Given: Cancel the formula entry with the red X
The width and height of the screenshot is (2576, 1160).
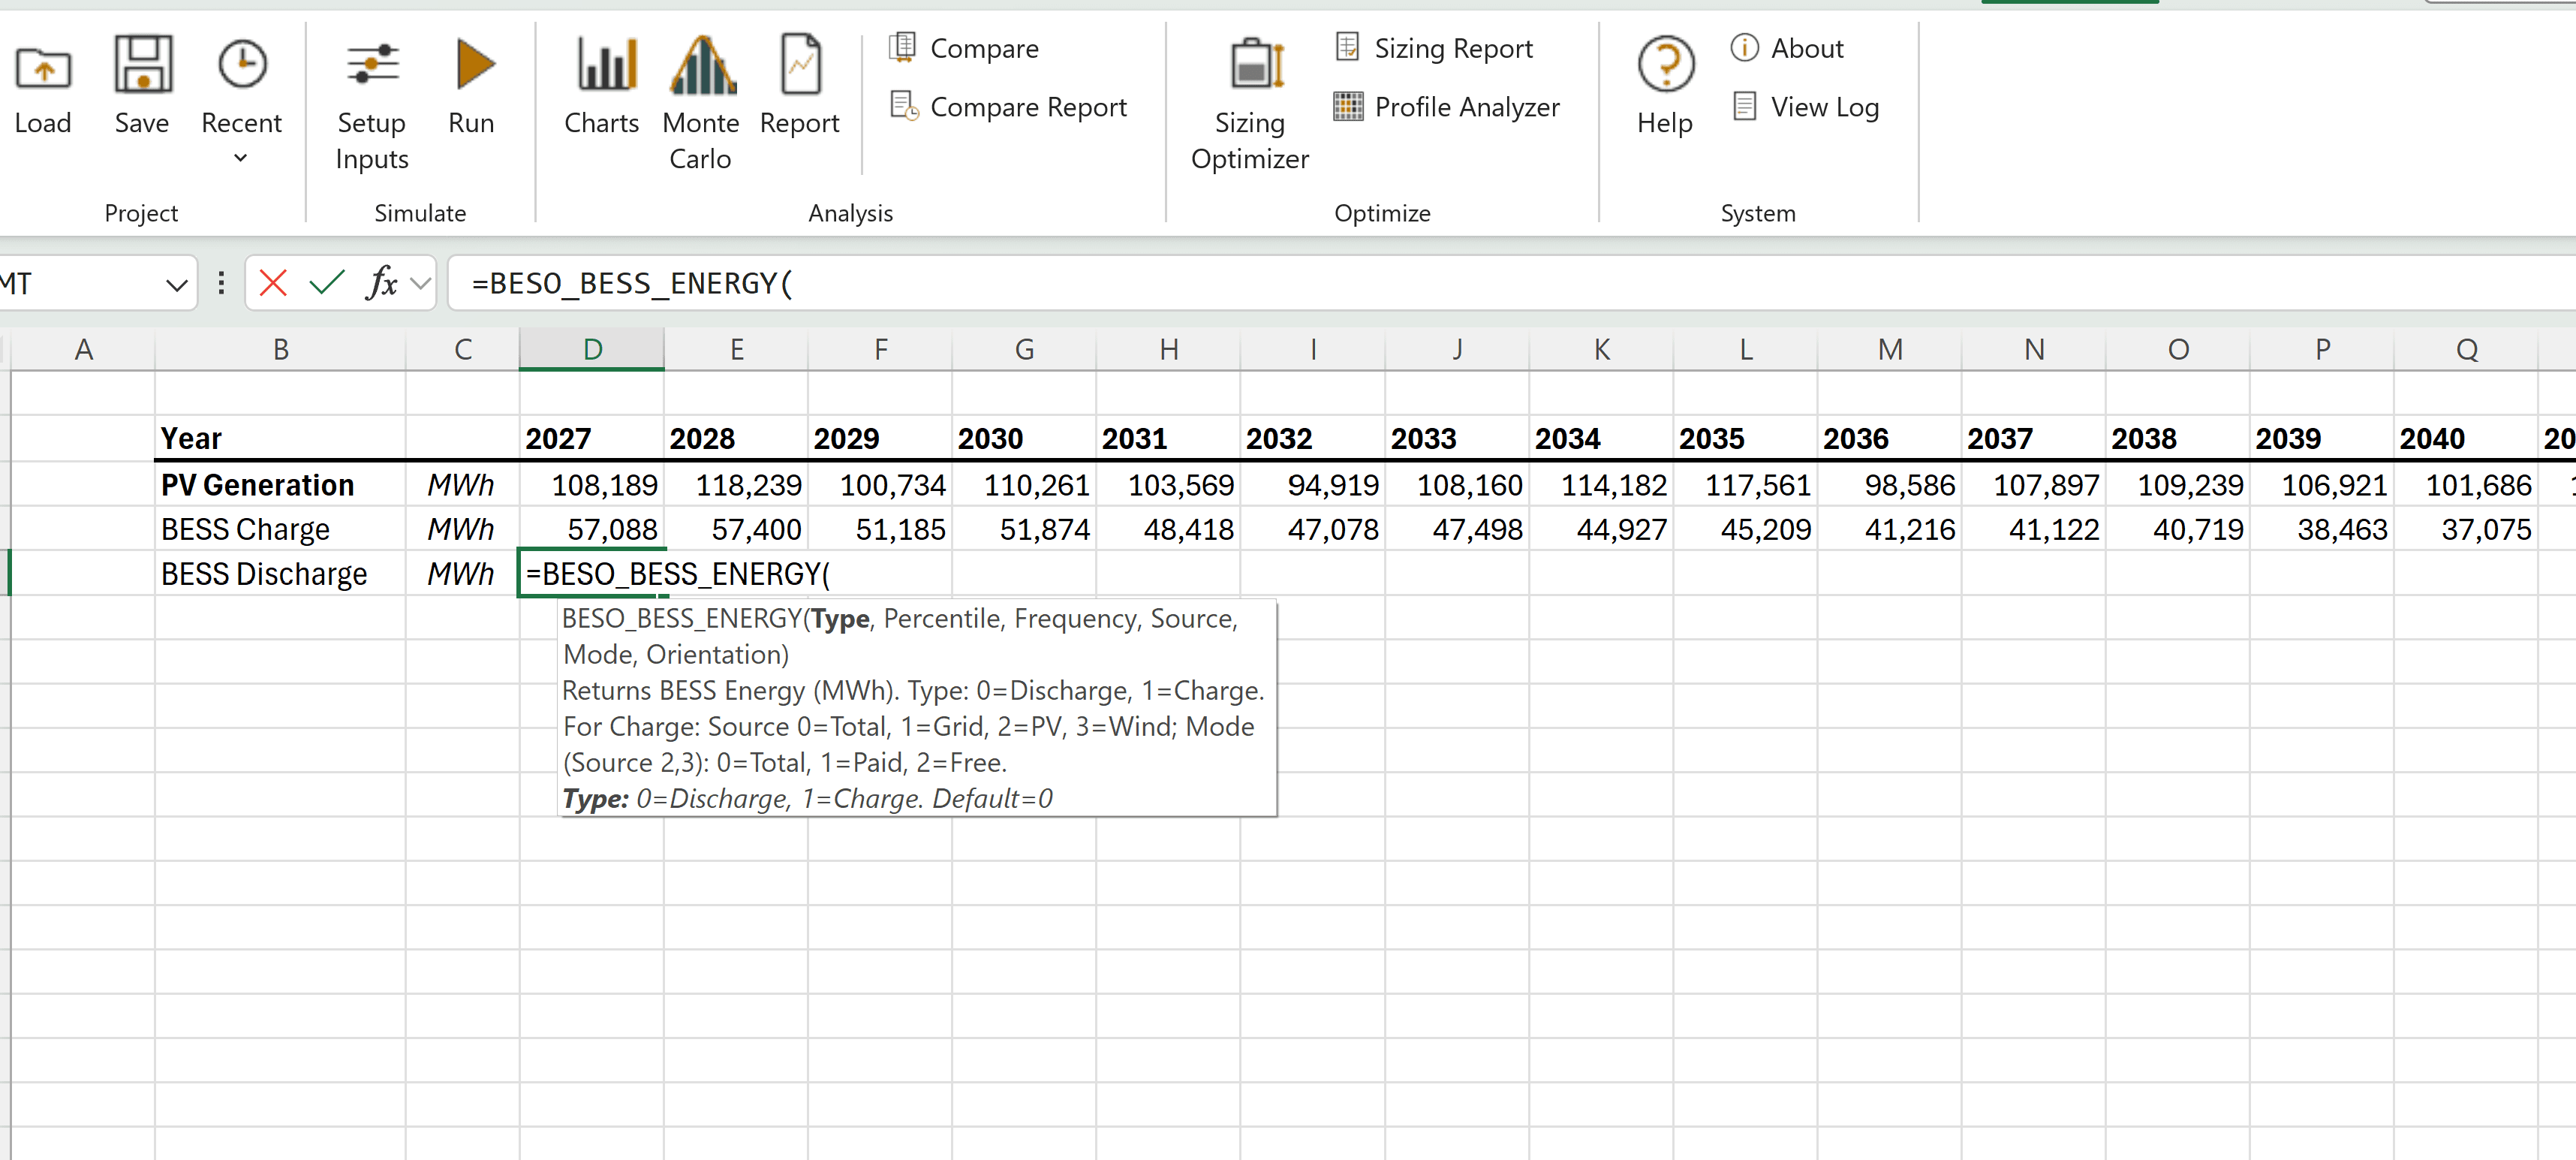Looking at the screenshot, I should pos(272,283).
